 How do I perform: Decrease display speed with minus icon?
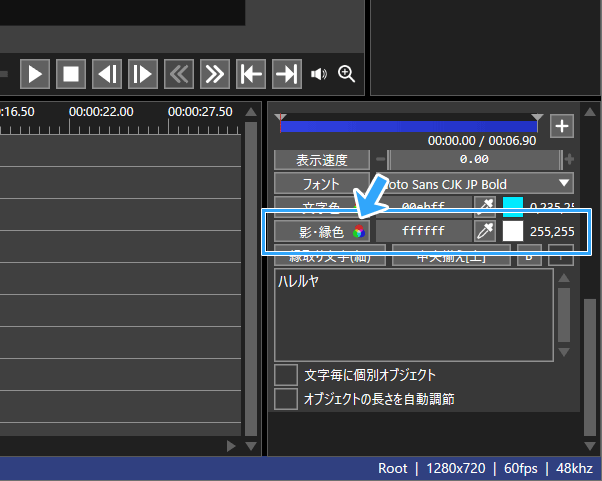[x=380, y=159]
